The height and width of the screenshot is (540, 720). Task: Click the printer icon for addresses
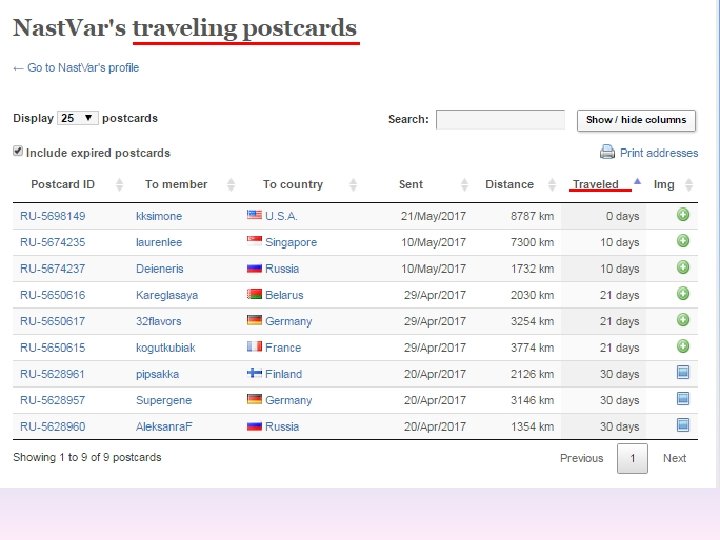tap(607, 152)
